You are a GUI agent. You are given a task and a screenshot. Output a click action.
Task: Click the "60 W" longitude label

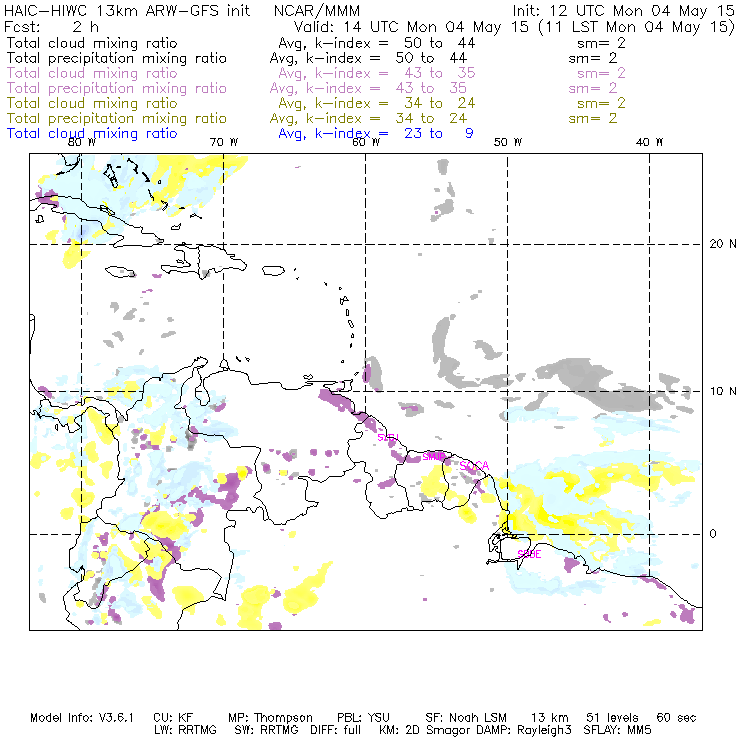(366, 142)
